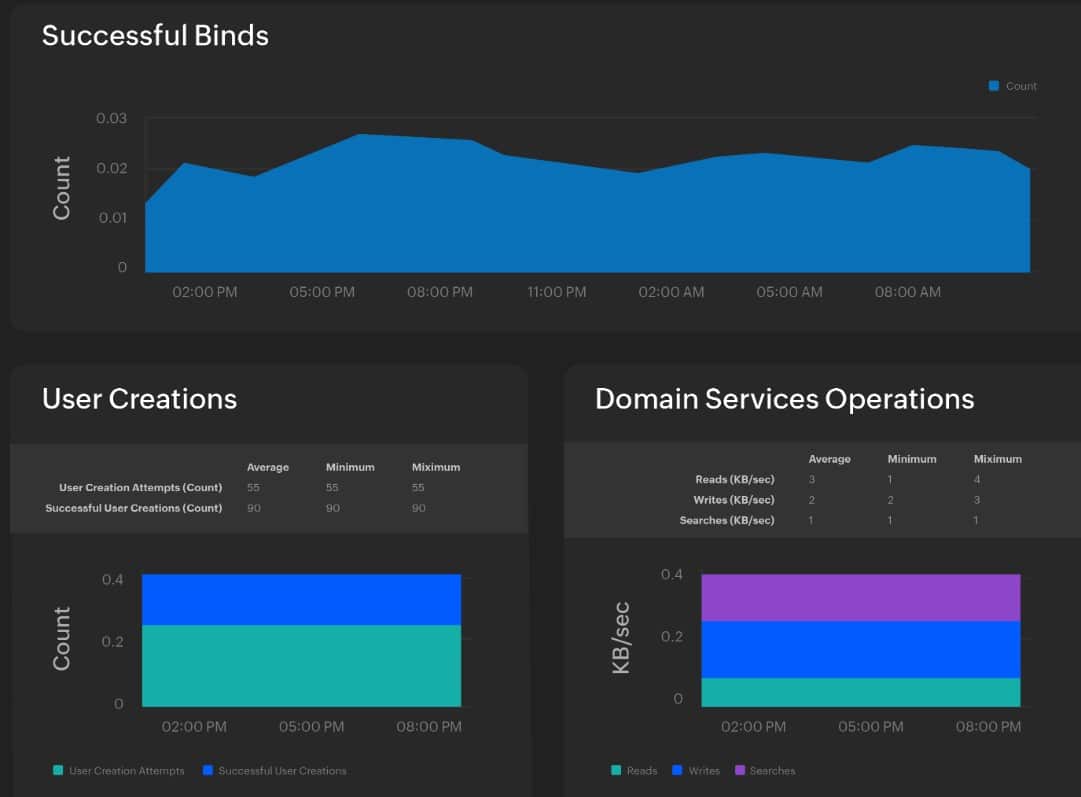Viewport: 1081px width, 797px height.
Task: Click the 05:00 PM label in User Creations chart
Action: [312, 727]
